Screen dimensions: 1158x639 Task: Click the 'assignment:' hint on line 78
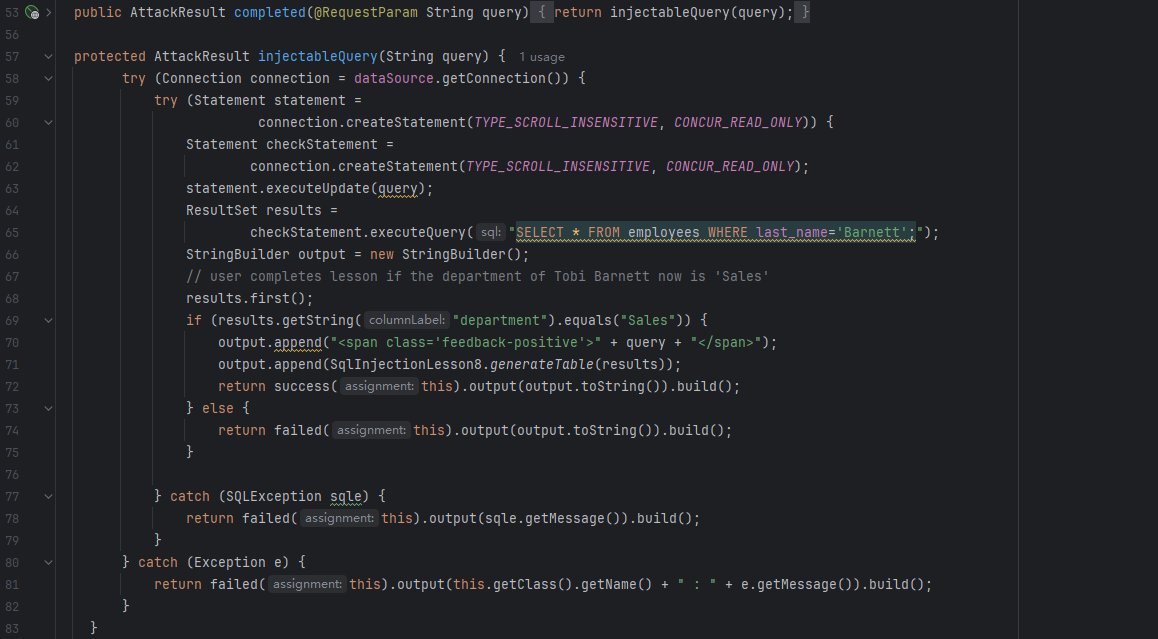tap(339, 519)
